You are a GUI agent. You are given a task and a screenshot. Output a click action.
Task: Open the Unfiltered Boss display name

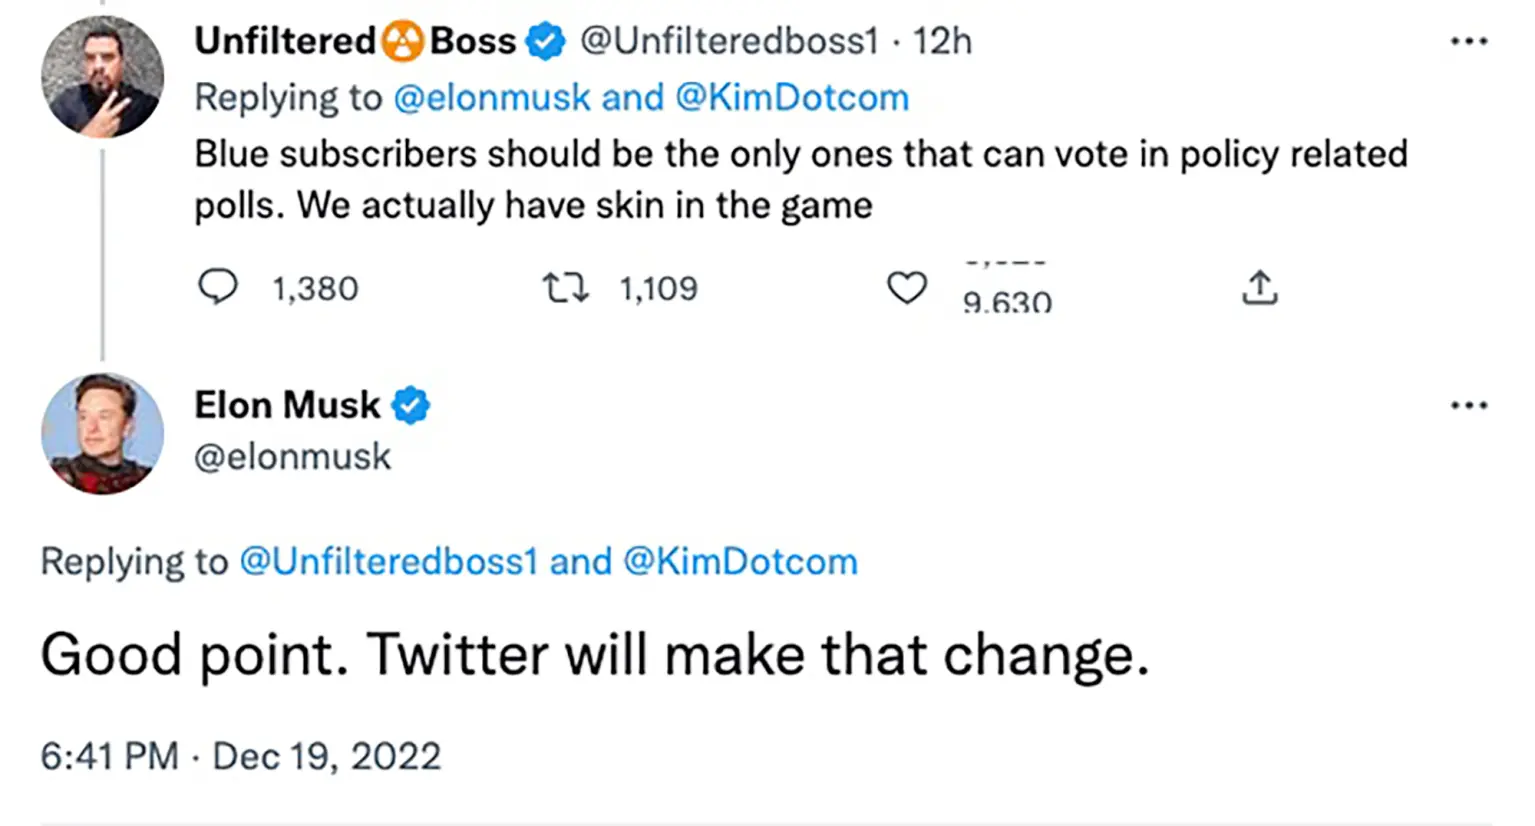(x=355, y=42)
